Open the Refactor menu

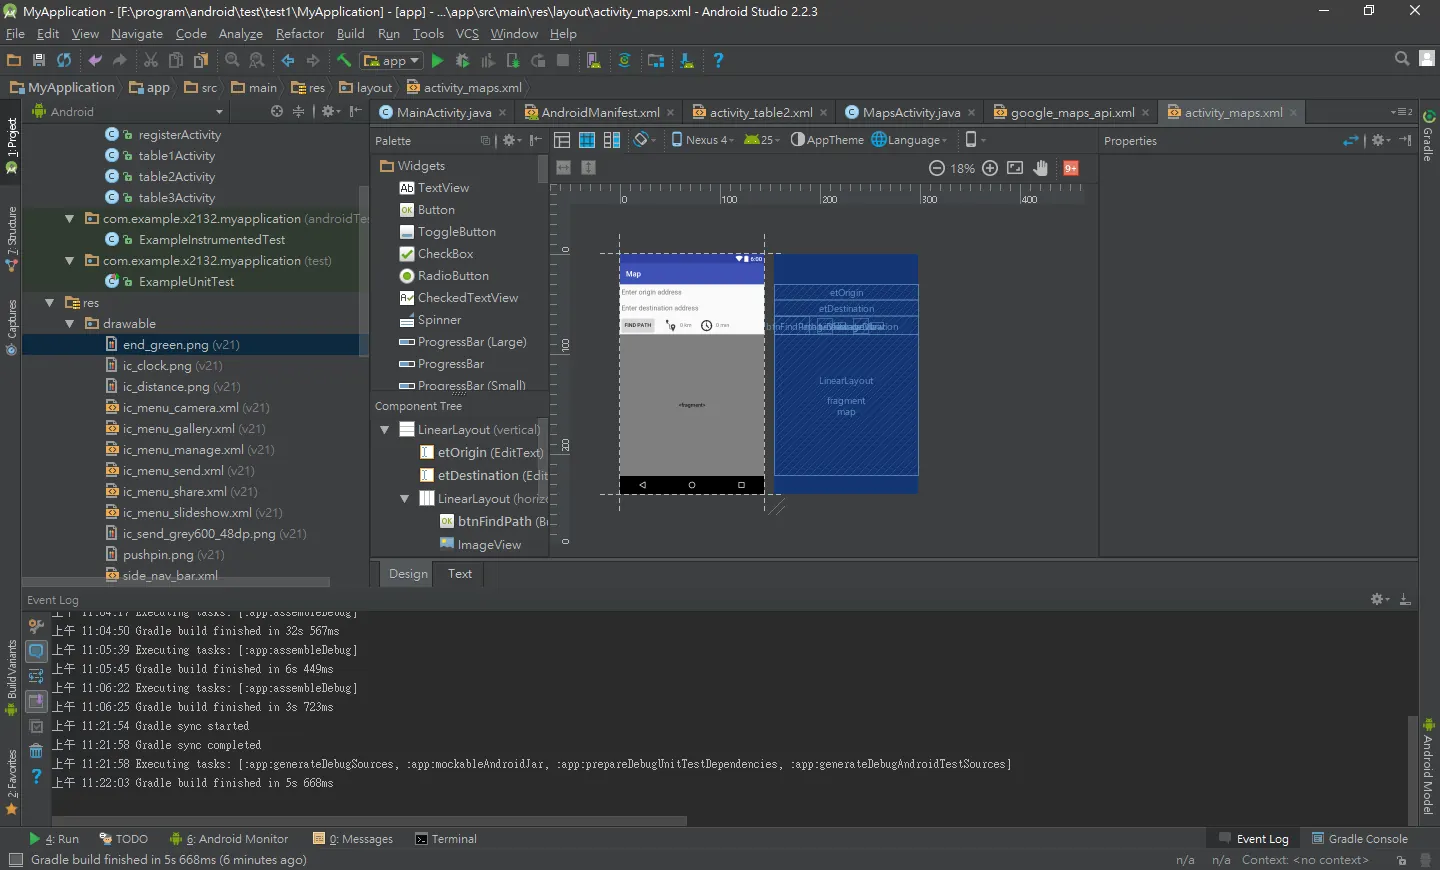(300, 33)
